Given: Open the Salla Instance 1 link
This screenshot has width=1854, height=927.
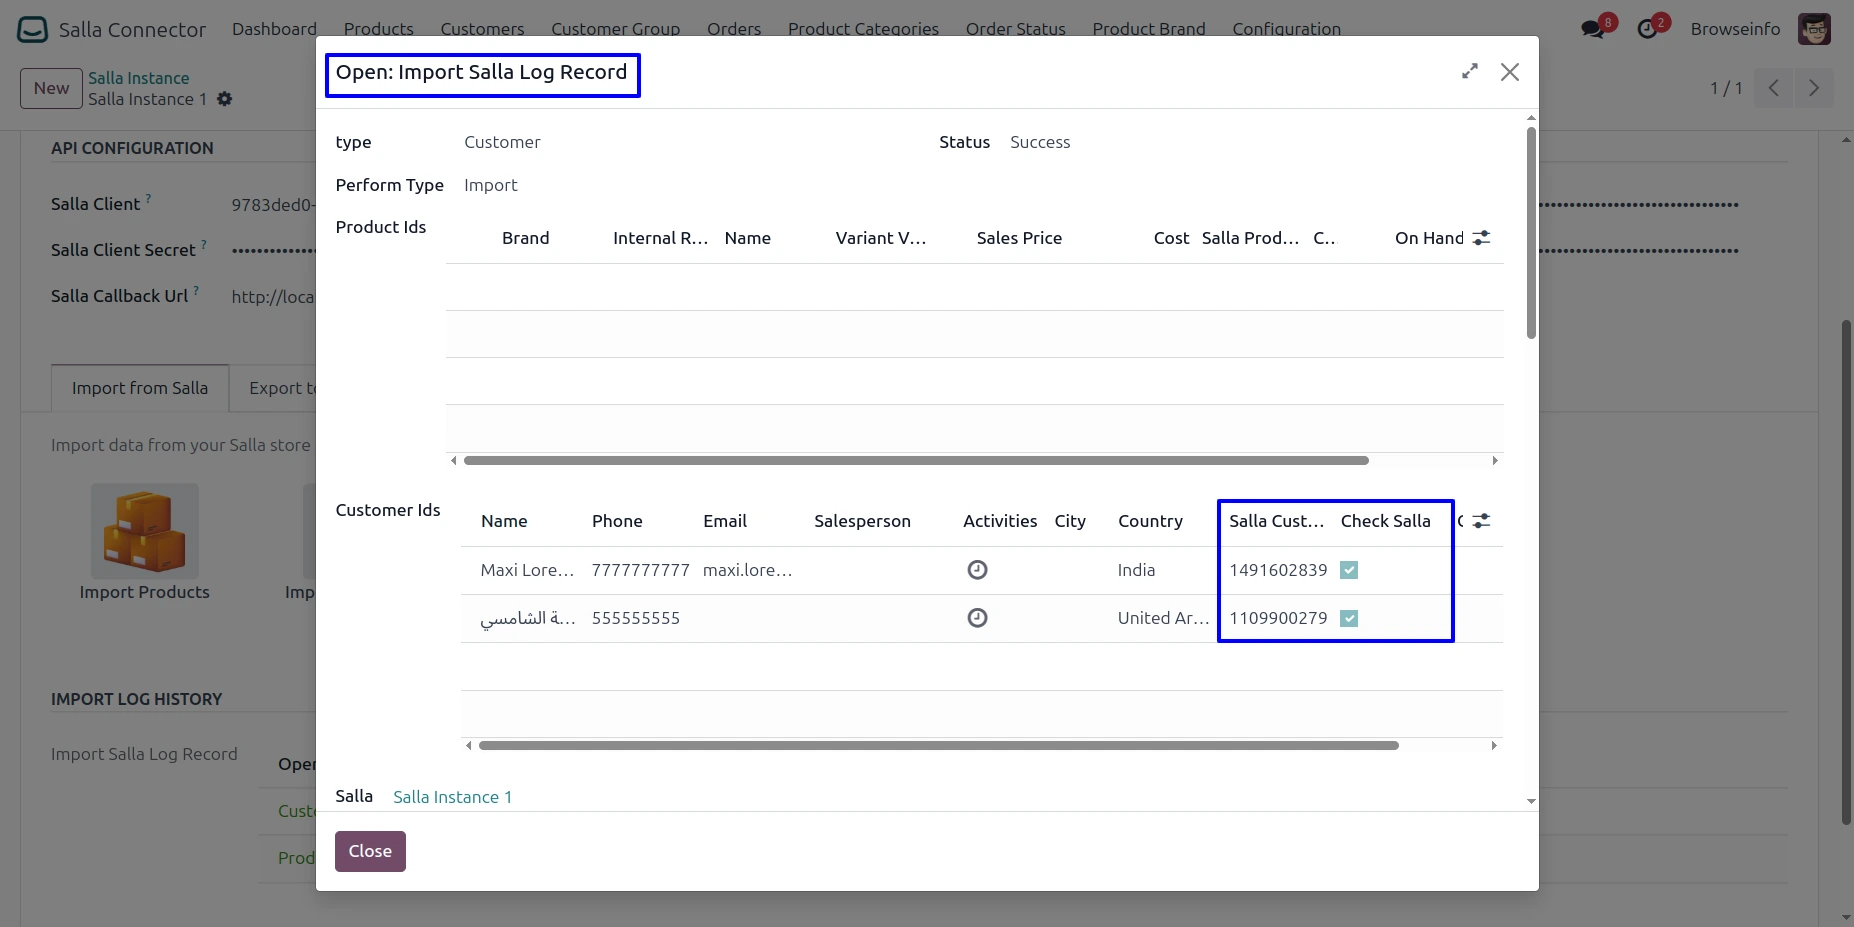Looking at the screenshot, I should click(x=452, y=797).
